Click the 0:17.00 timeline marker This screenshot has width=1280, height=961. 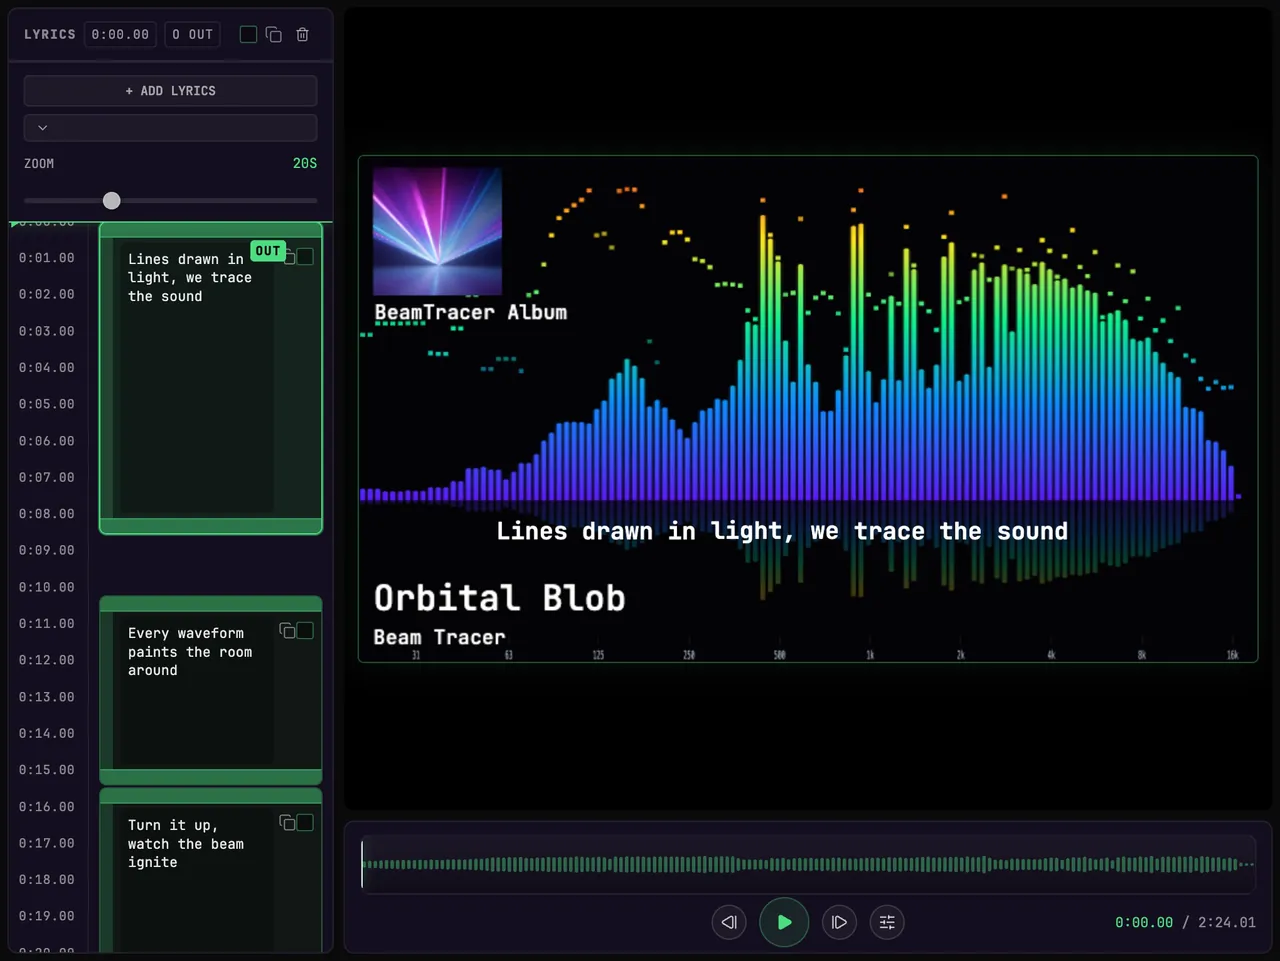tap(47, 843)
